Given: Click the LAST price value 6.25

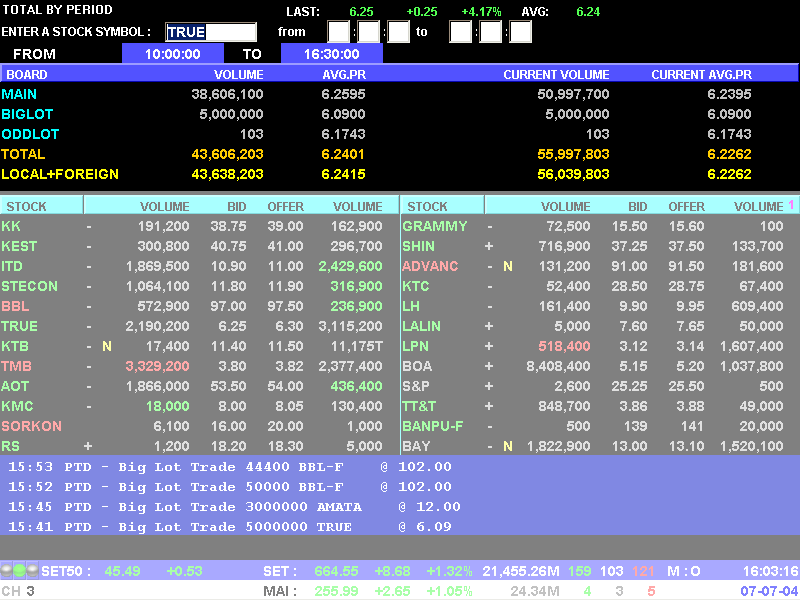Looking at the screenshot, I should pyautogui.click(x=361, y=11).
